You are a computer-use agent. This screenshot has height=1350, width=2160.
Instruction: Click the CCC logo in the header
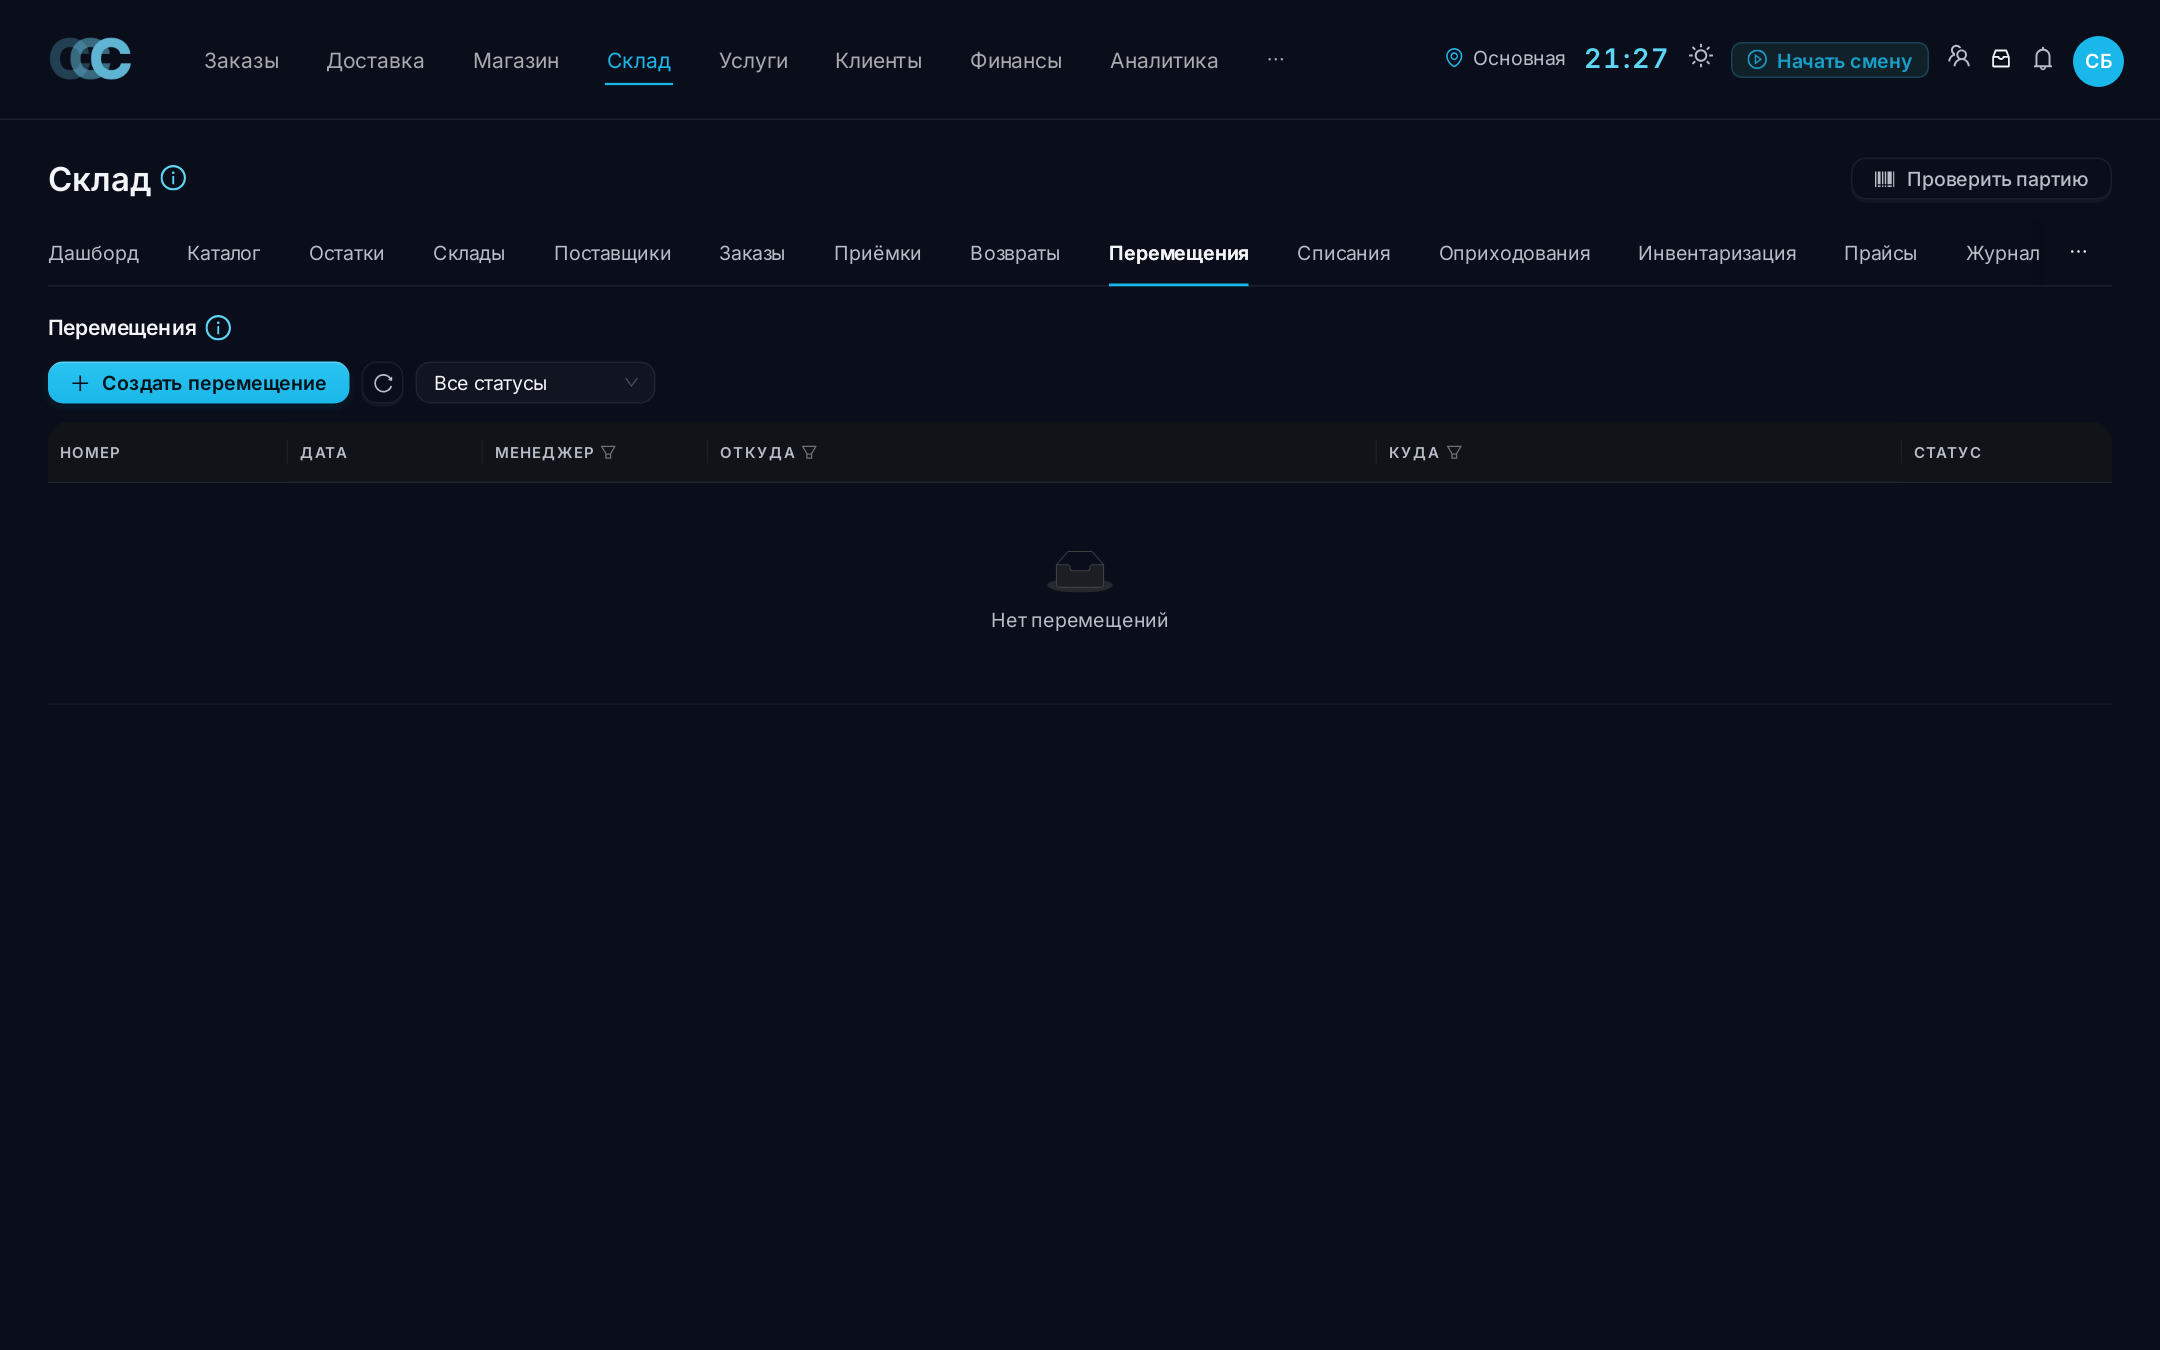(91, 59)
